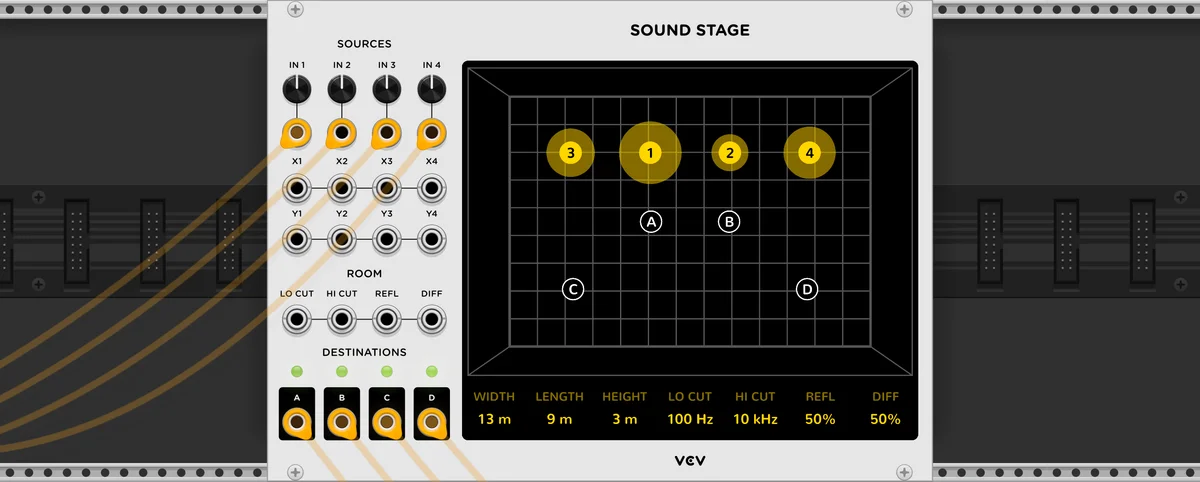Click the Y4 CV input jack

(x=432, y=239)
